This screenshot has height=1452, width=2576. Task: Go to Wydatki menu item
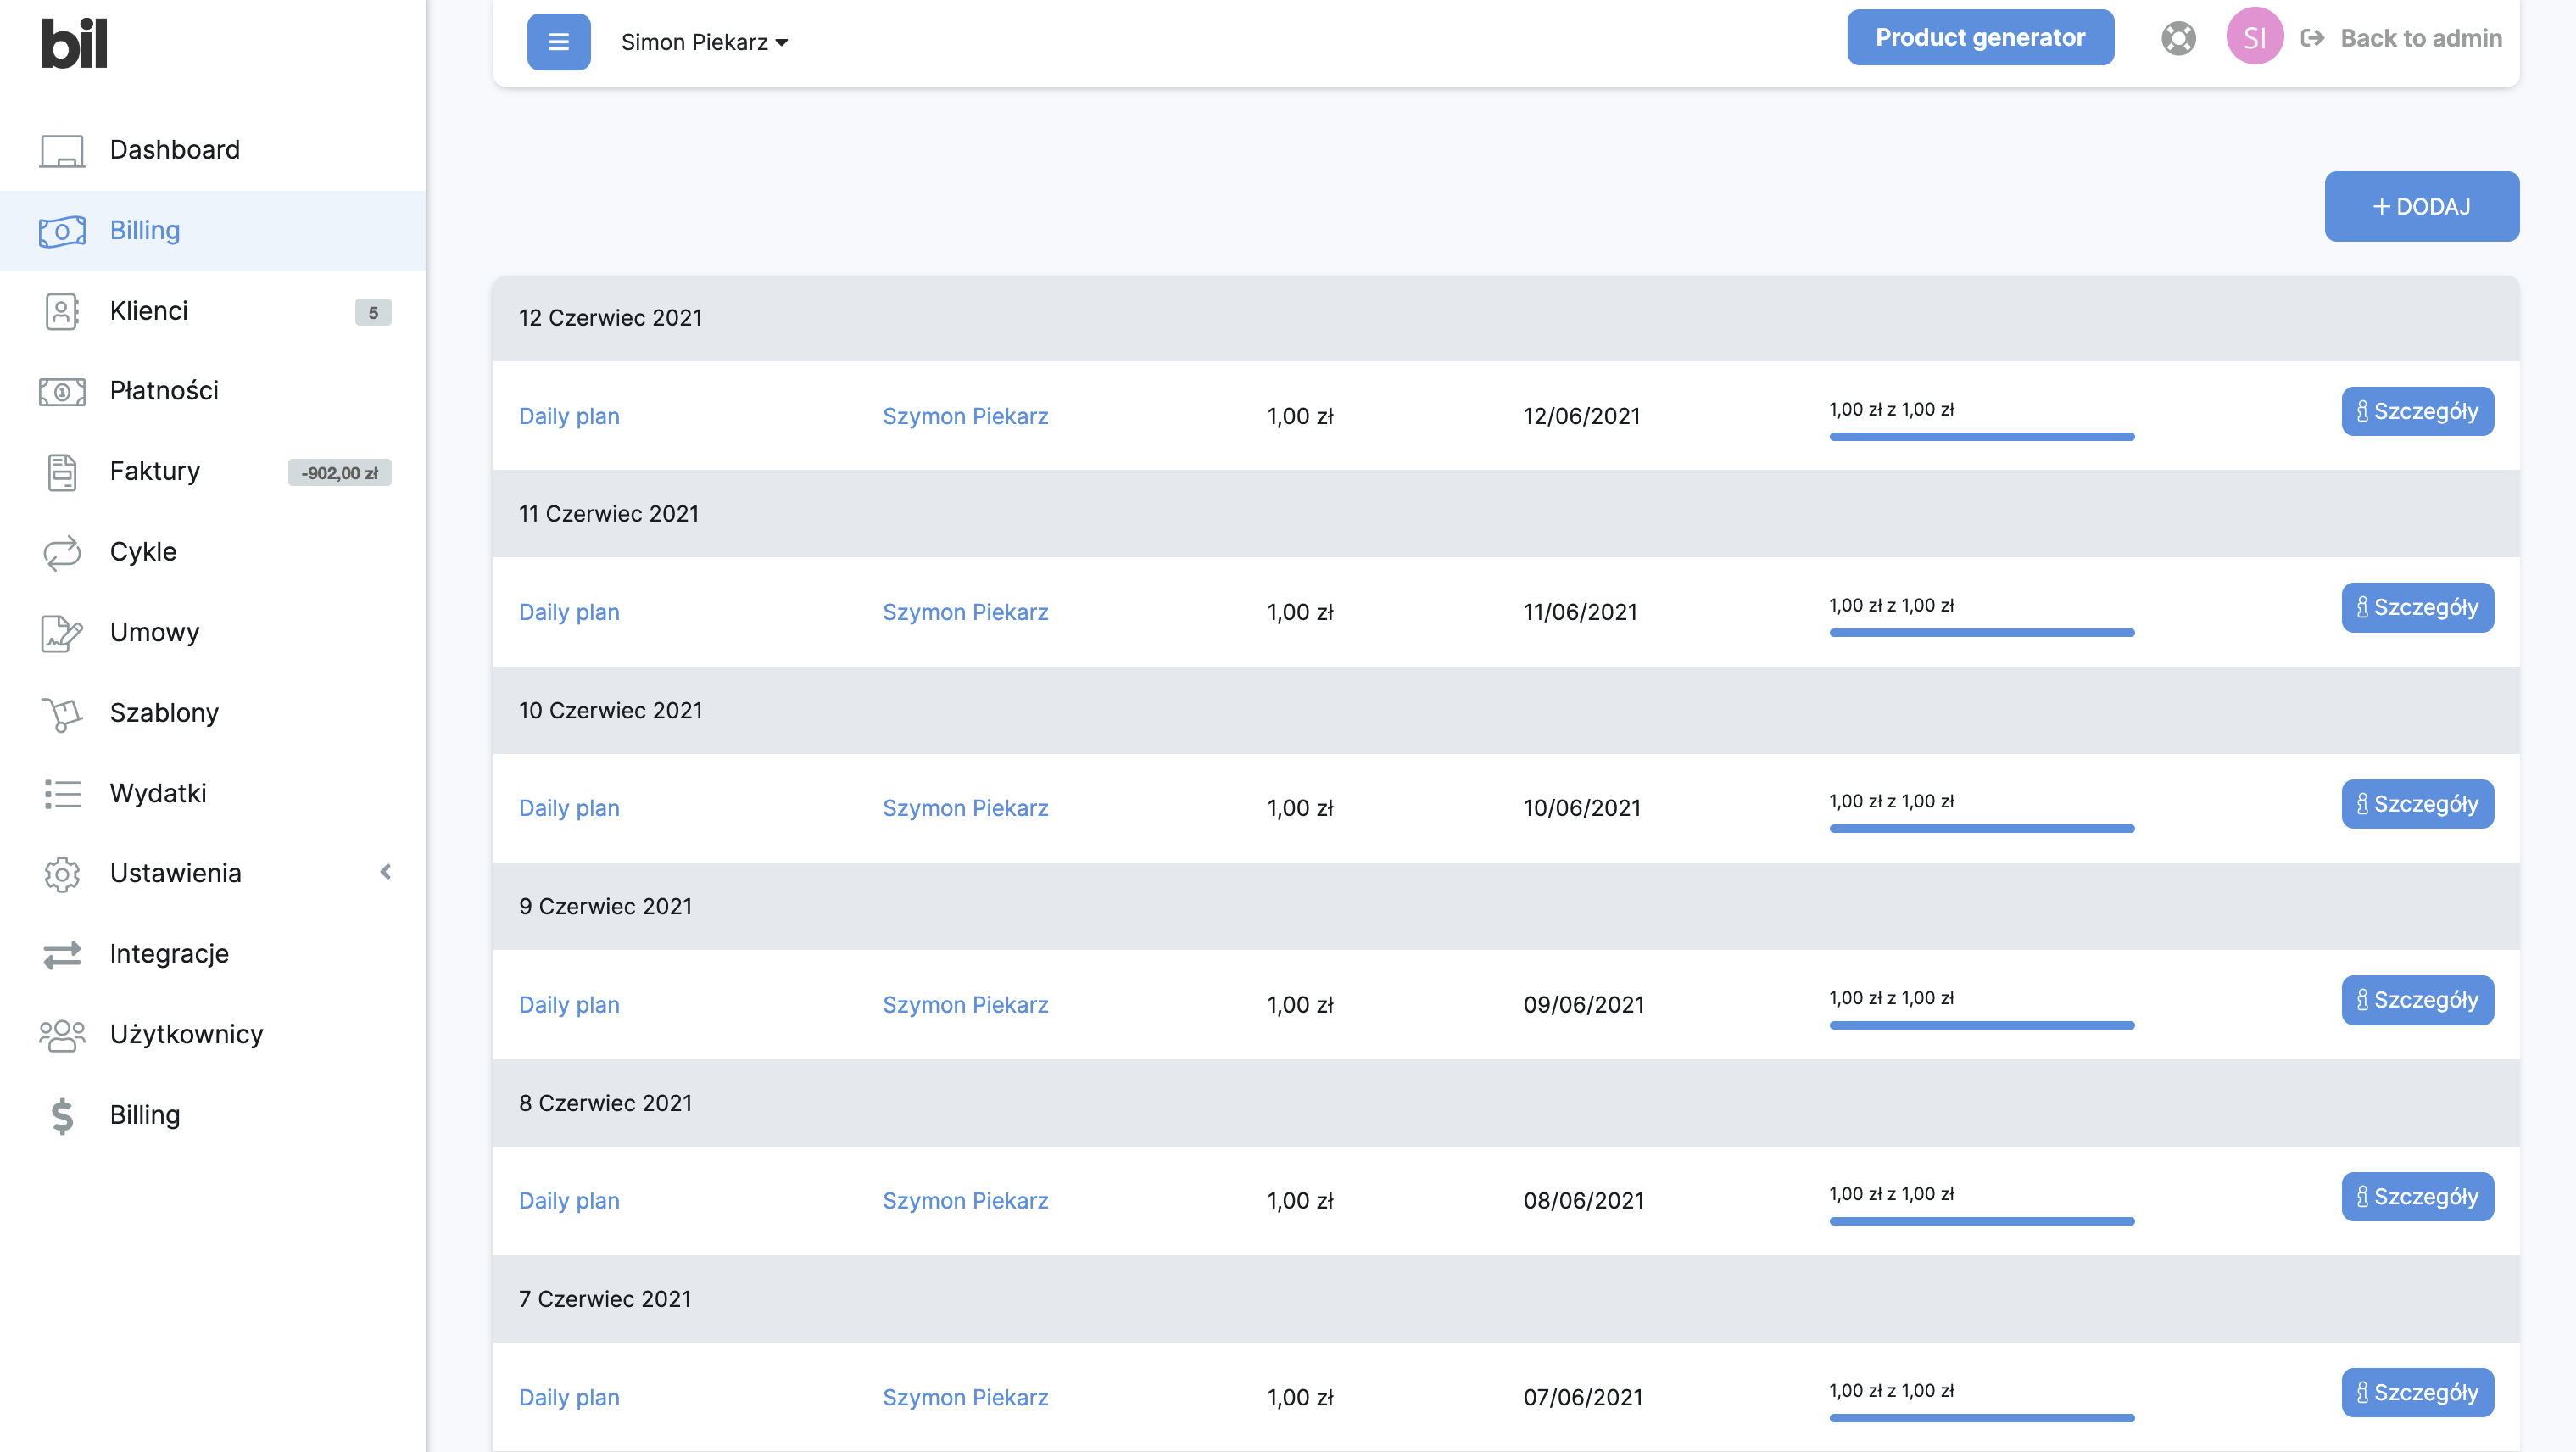(158, 793)
